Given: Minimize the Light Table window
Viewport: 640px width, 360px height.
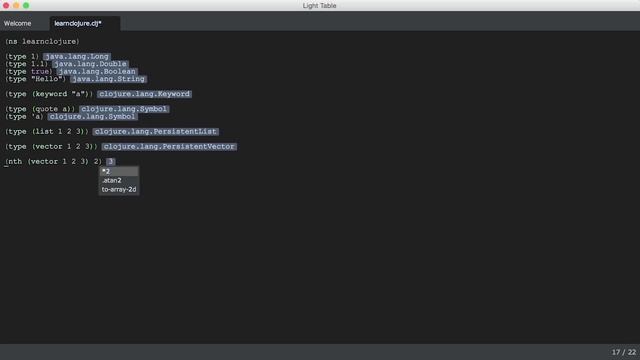Looking at the screenshot, I should (x=16, y=5).
